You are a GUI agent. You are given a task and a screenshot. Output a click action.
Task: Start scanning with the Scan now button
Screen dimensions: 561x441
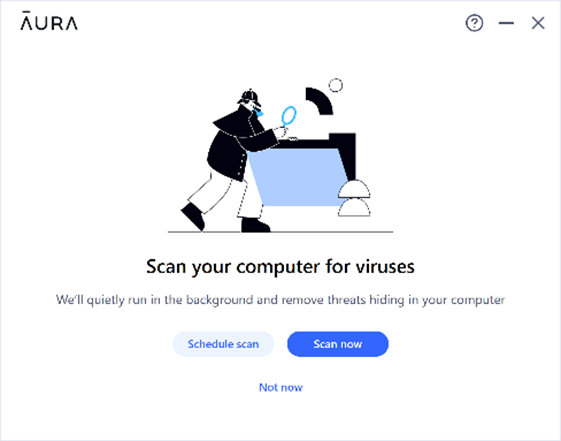tap(338, 344)
